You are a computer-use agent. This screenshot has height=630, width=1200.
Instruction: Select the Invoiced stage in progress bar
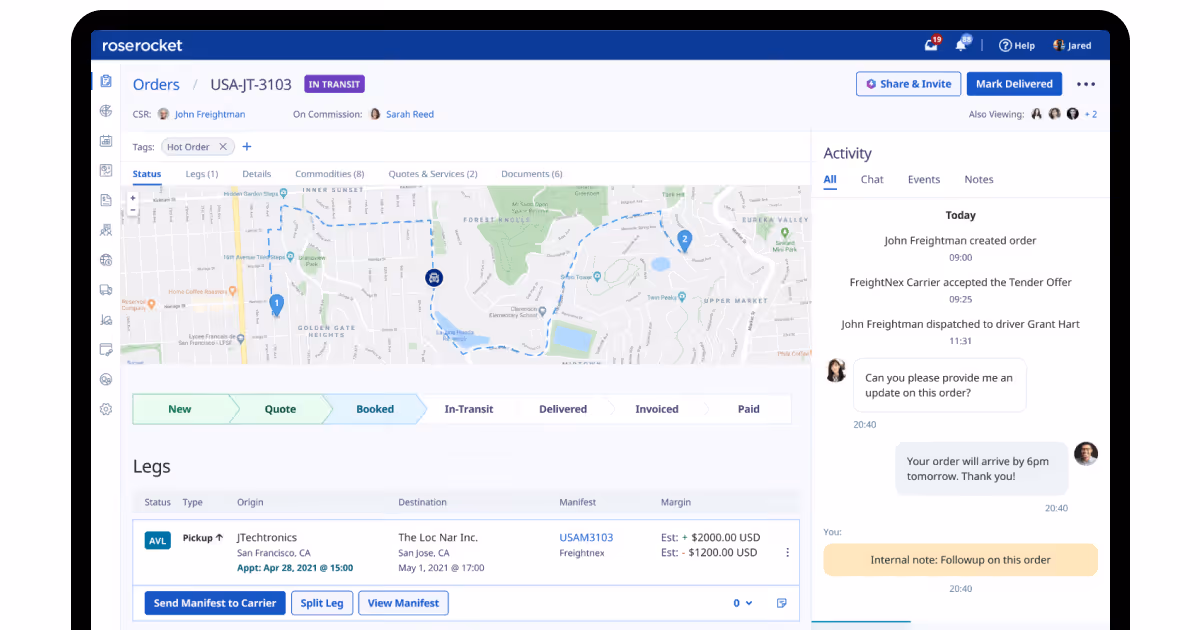[657, 409]
